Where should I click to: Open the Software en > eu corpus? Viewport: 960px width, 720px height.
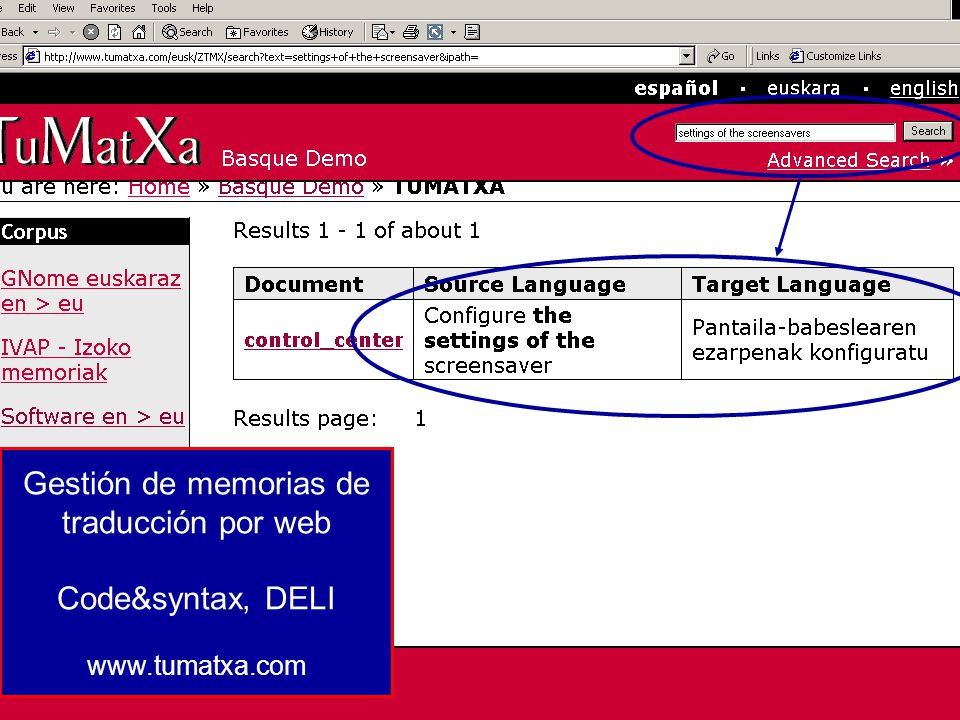tap(92, 416)
